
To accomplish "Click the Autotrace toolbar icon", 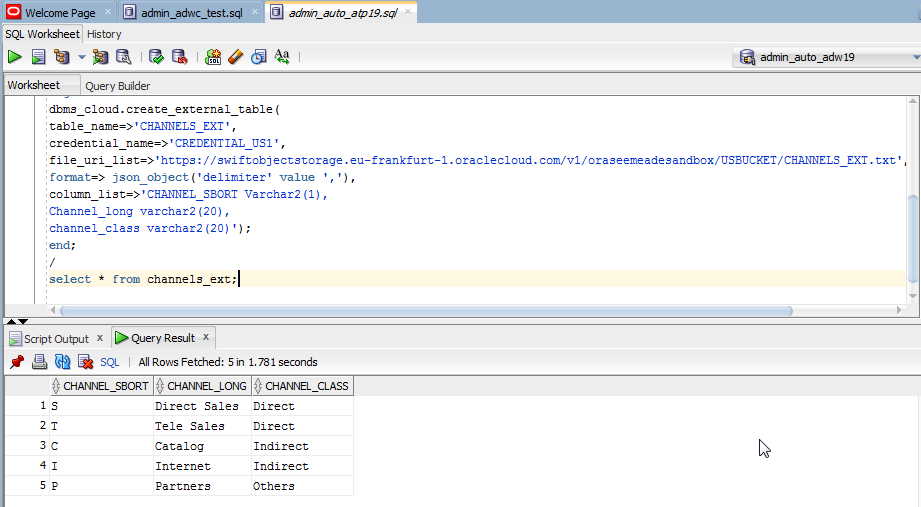I will (x=101, y=57).
